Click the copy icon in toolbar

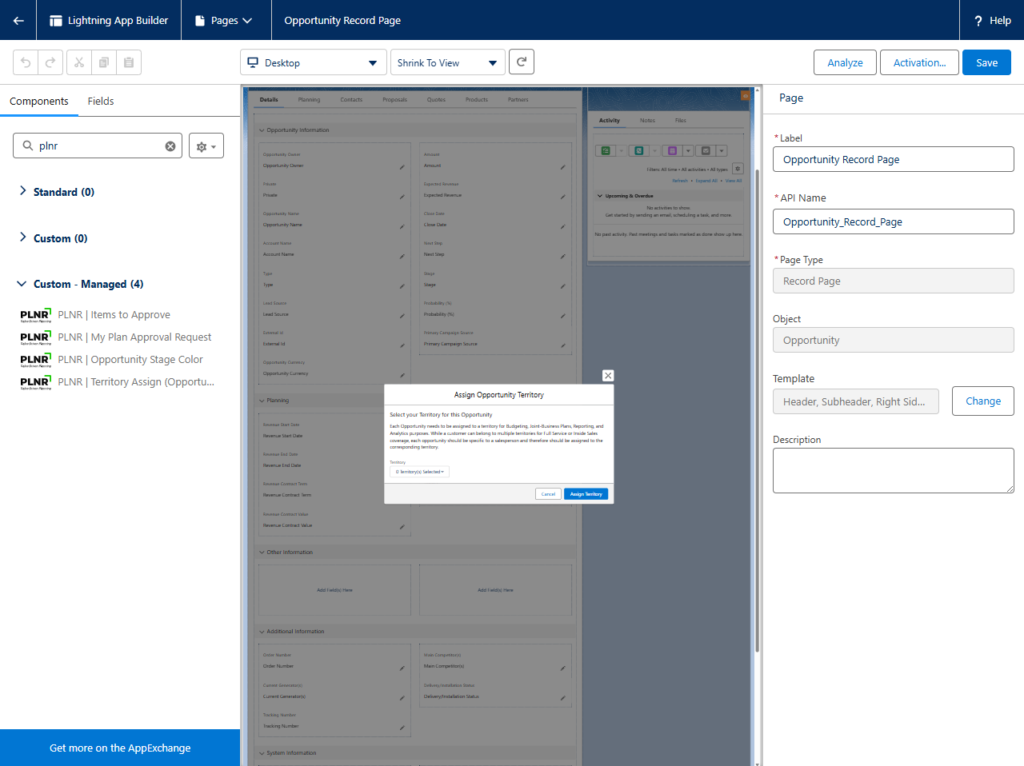[104, 63]
